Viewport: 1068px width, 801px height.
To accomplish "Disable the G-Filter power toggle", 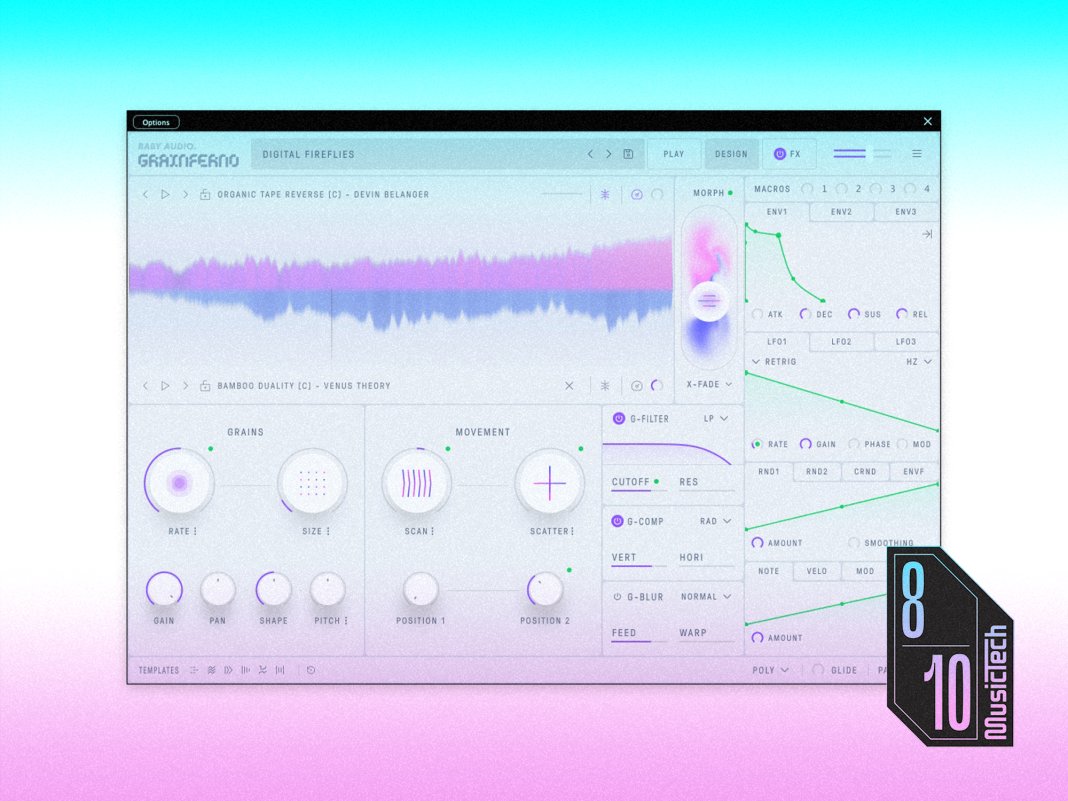I will click(x=618, y=418).
